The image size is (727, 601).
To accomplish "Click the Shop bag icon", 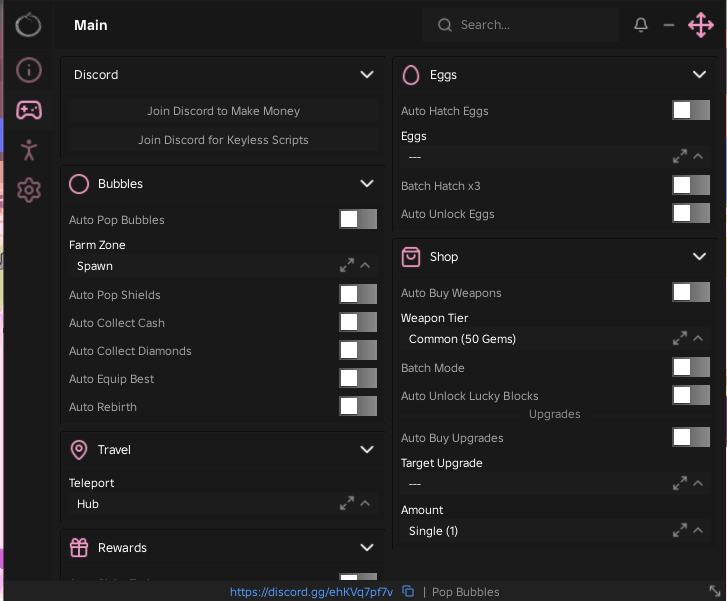I will pyautogui.click(x=411, y=257).
